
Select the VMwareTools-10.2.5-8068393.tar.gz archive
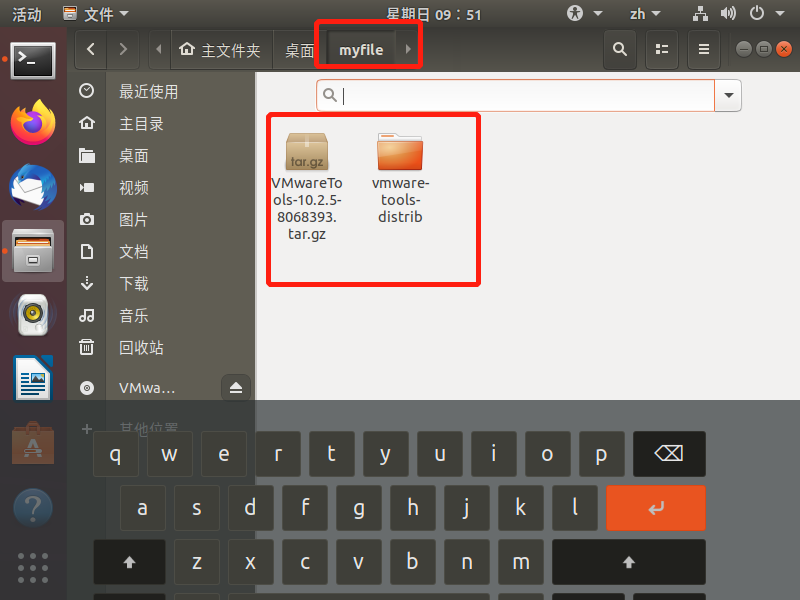(307, 186)
